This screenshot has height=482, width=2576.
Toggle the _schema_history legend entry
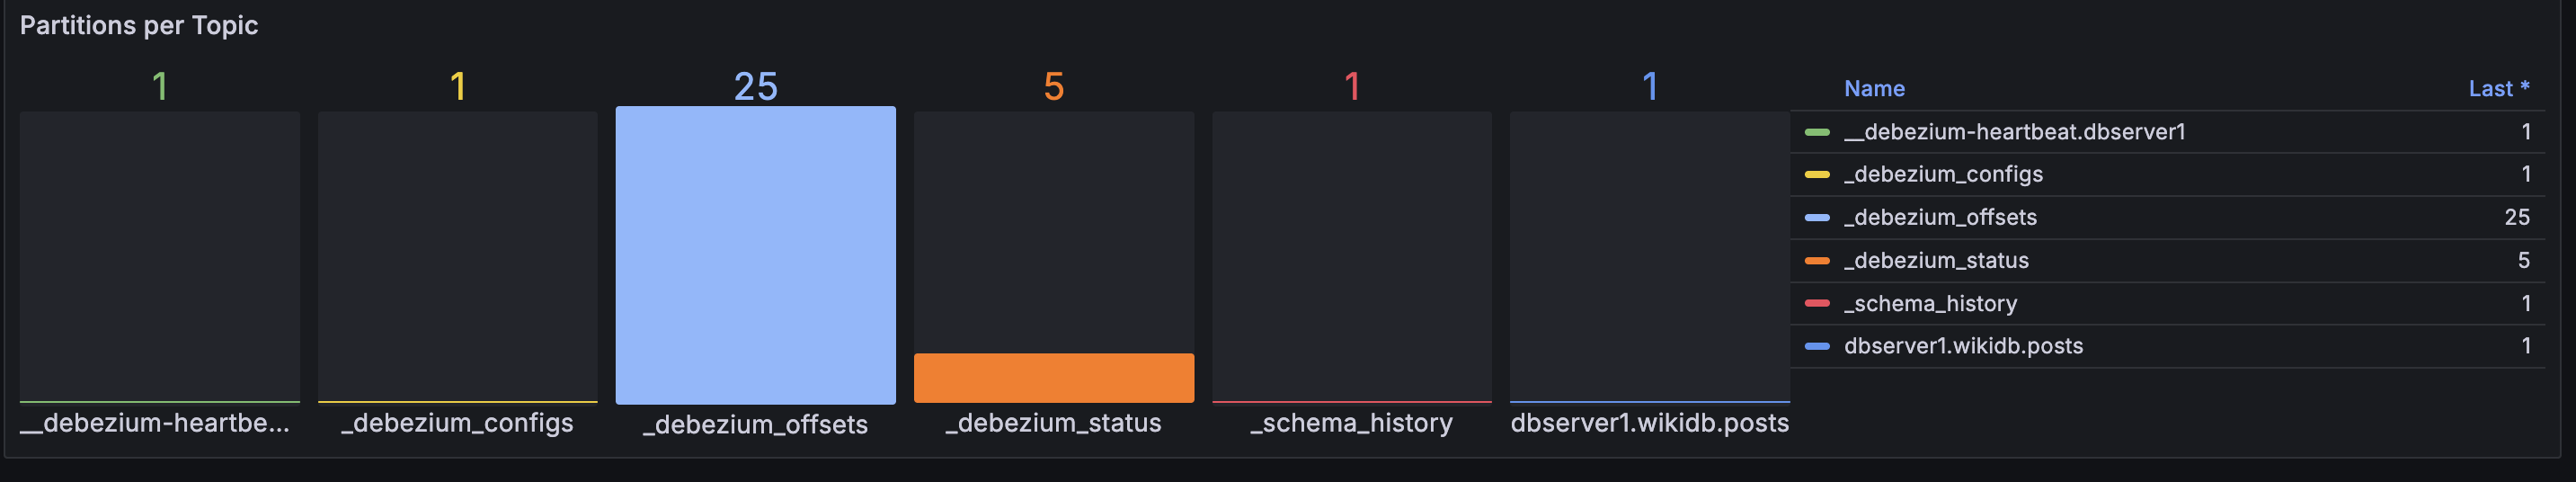(x=1929, y=303)
